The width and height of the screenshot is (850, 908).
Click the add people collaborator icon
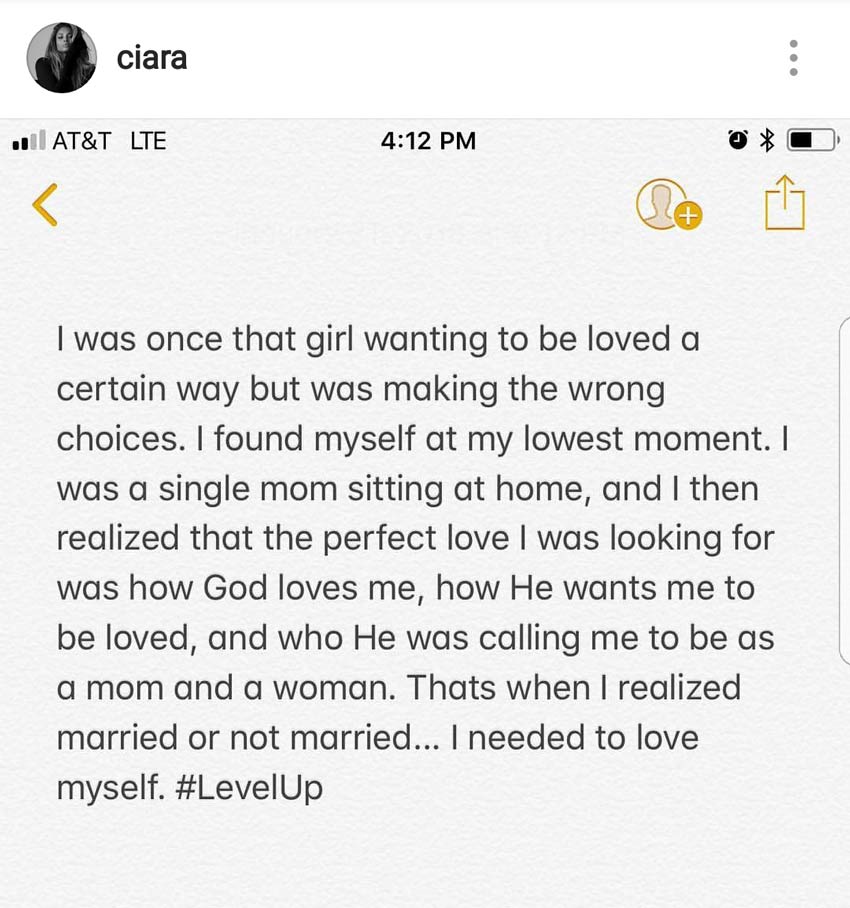(x=668, y=204)
